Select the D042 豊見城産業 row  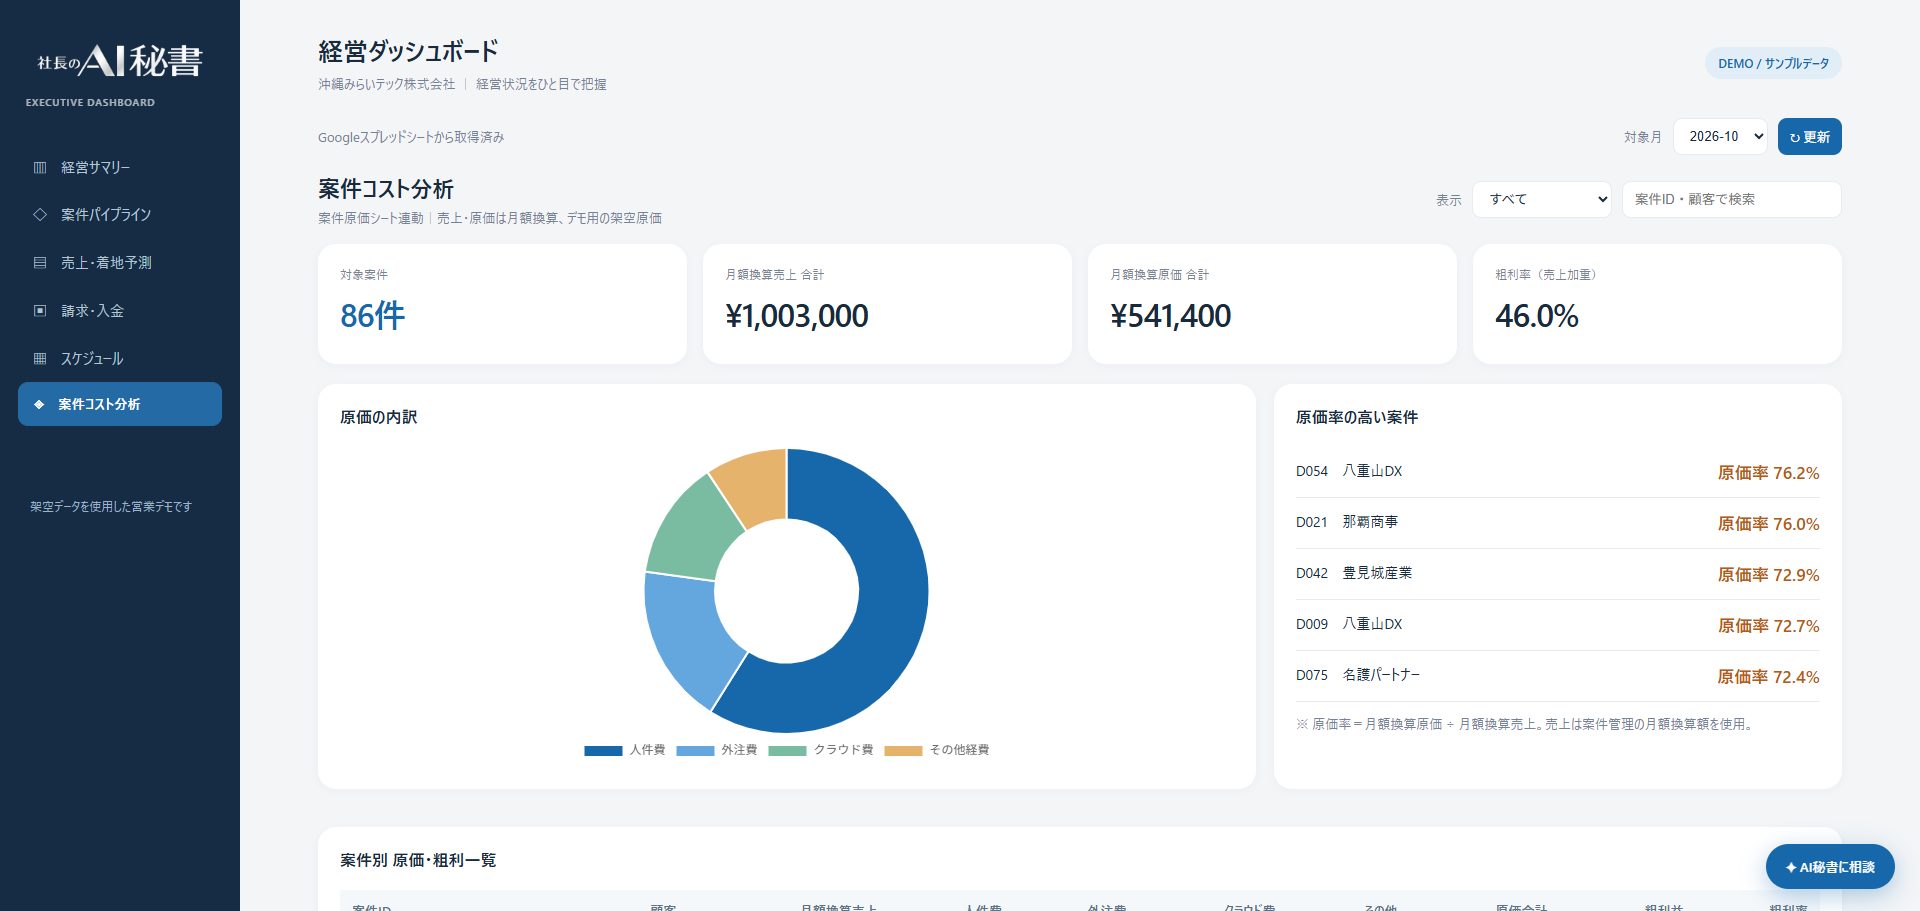[1557, 574]
